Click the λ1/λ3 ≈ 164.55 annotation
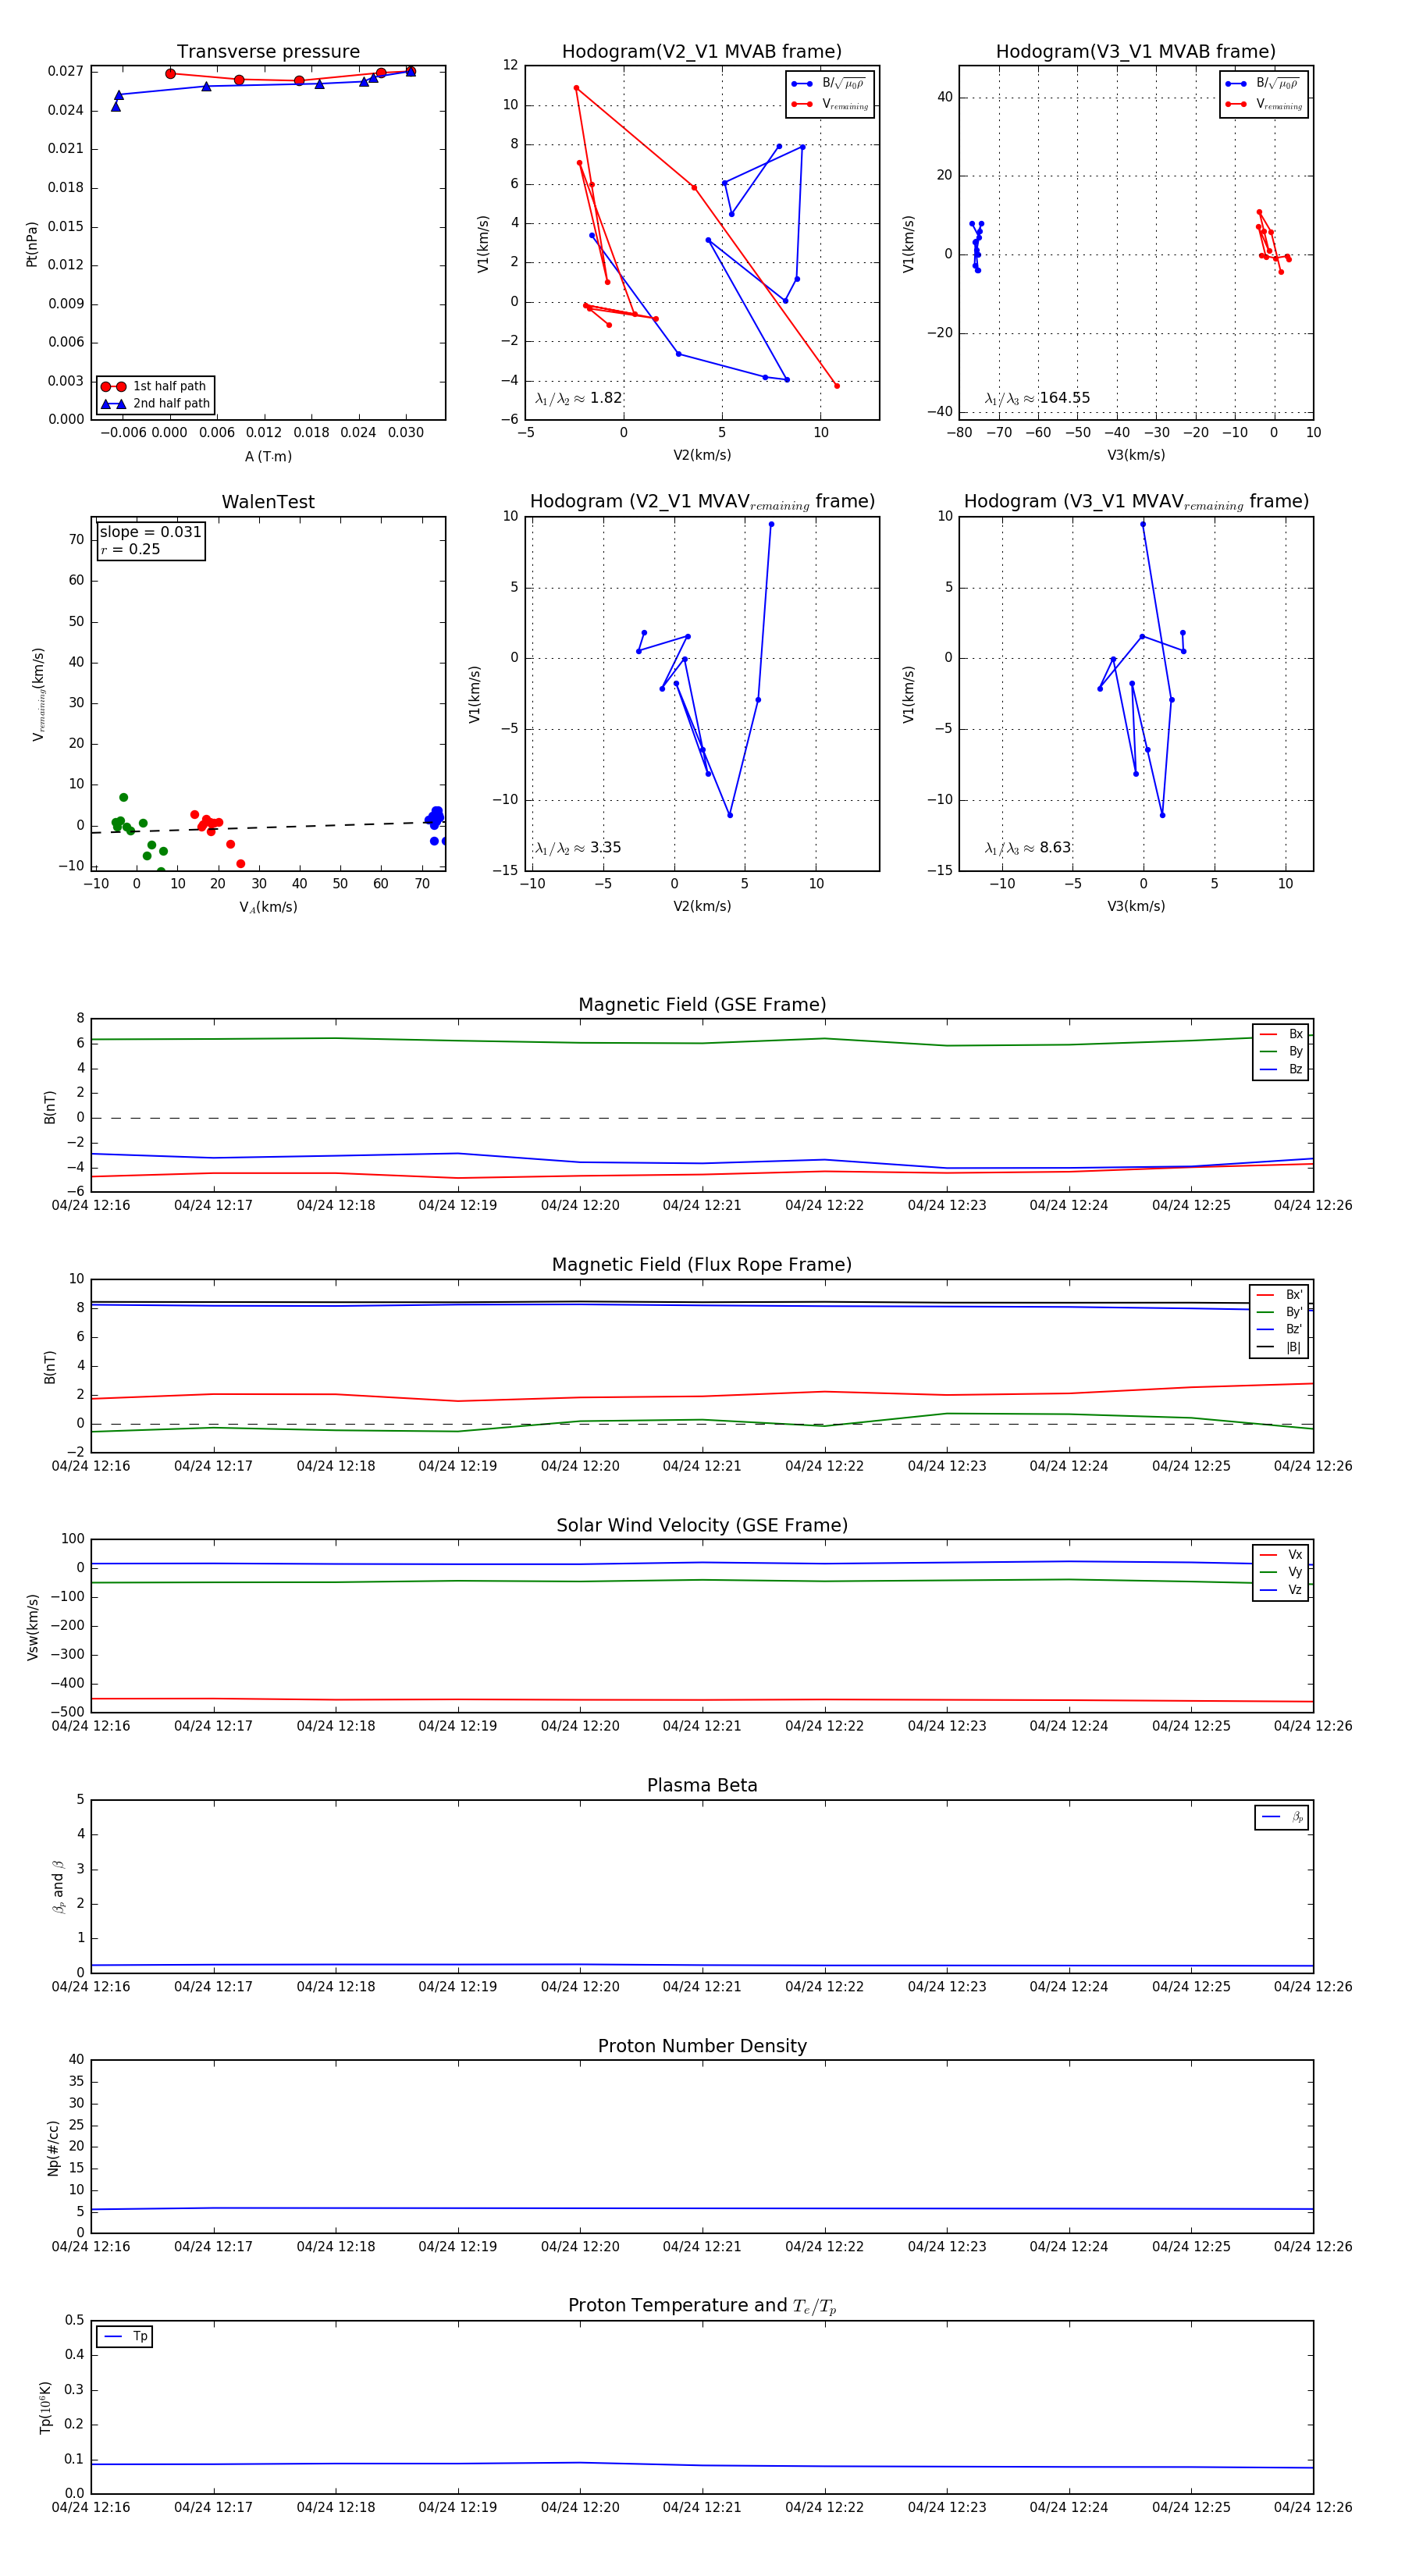The height and width of the screenshot is (2576, 1405). (x=1037, y=398)
